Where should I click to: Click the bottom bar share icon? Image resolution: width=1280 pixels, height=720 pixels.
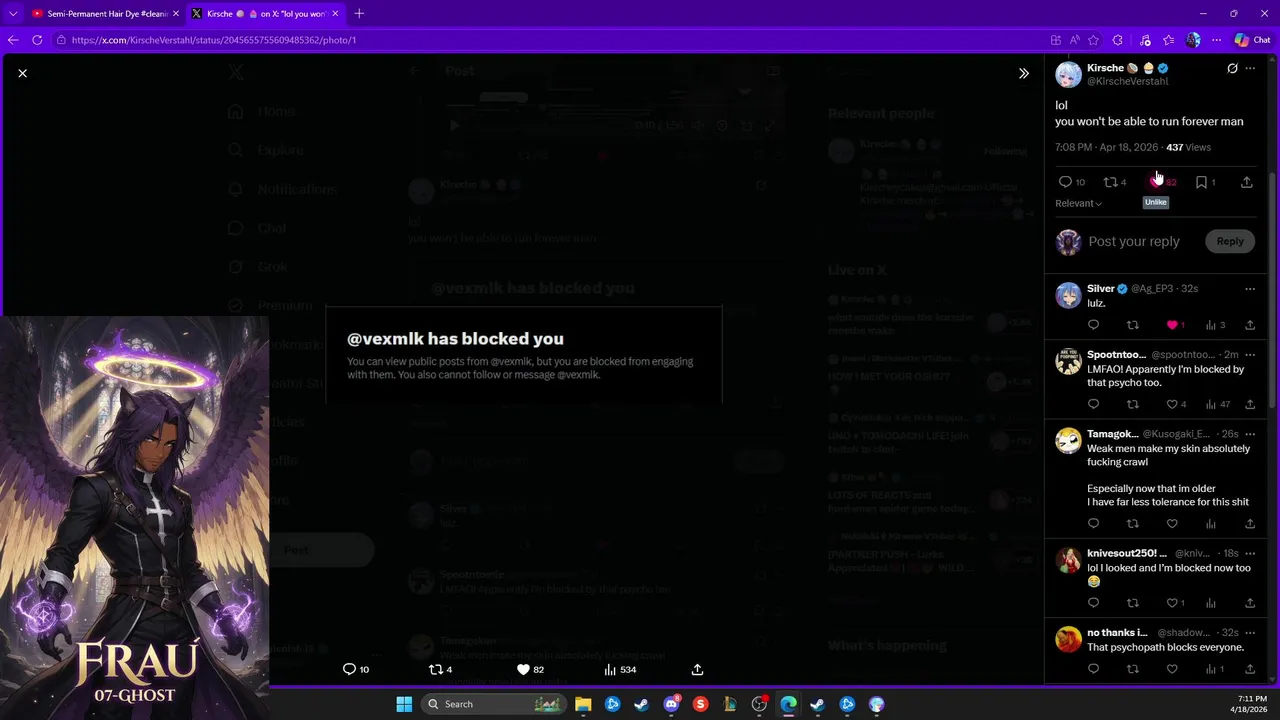[x=697, y=669]
